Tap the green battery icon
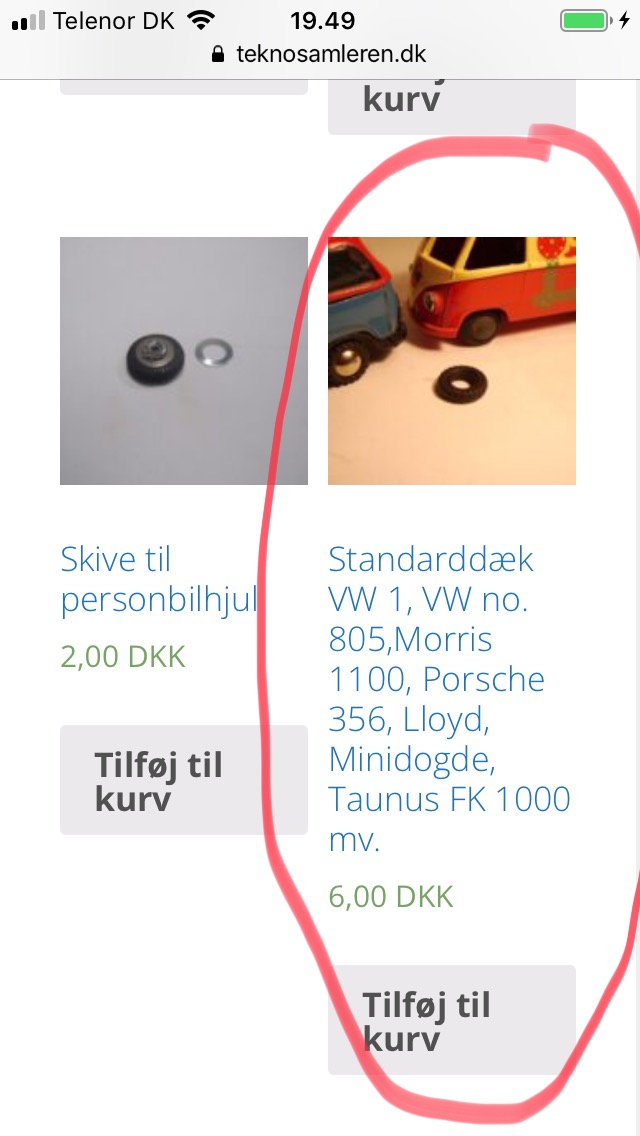The height and width of the screenshot is (1136, 640). coord(585,20)
